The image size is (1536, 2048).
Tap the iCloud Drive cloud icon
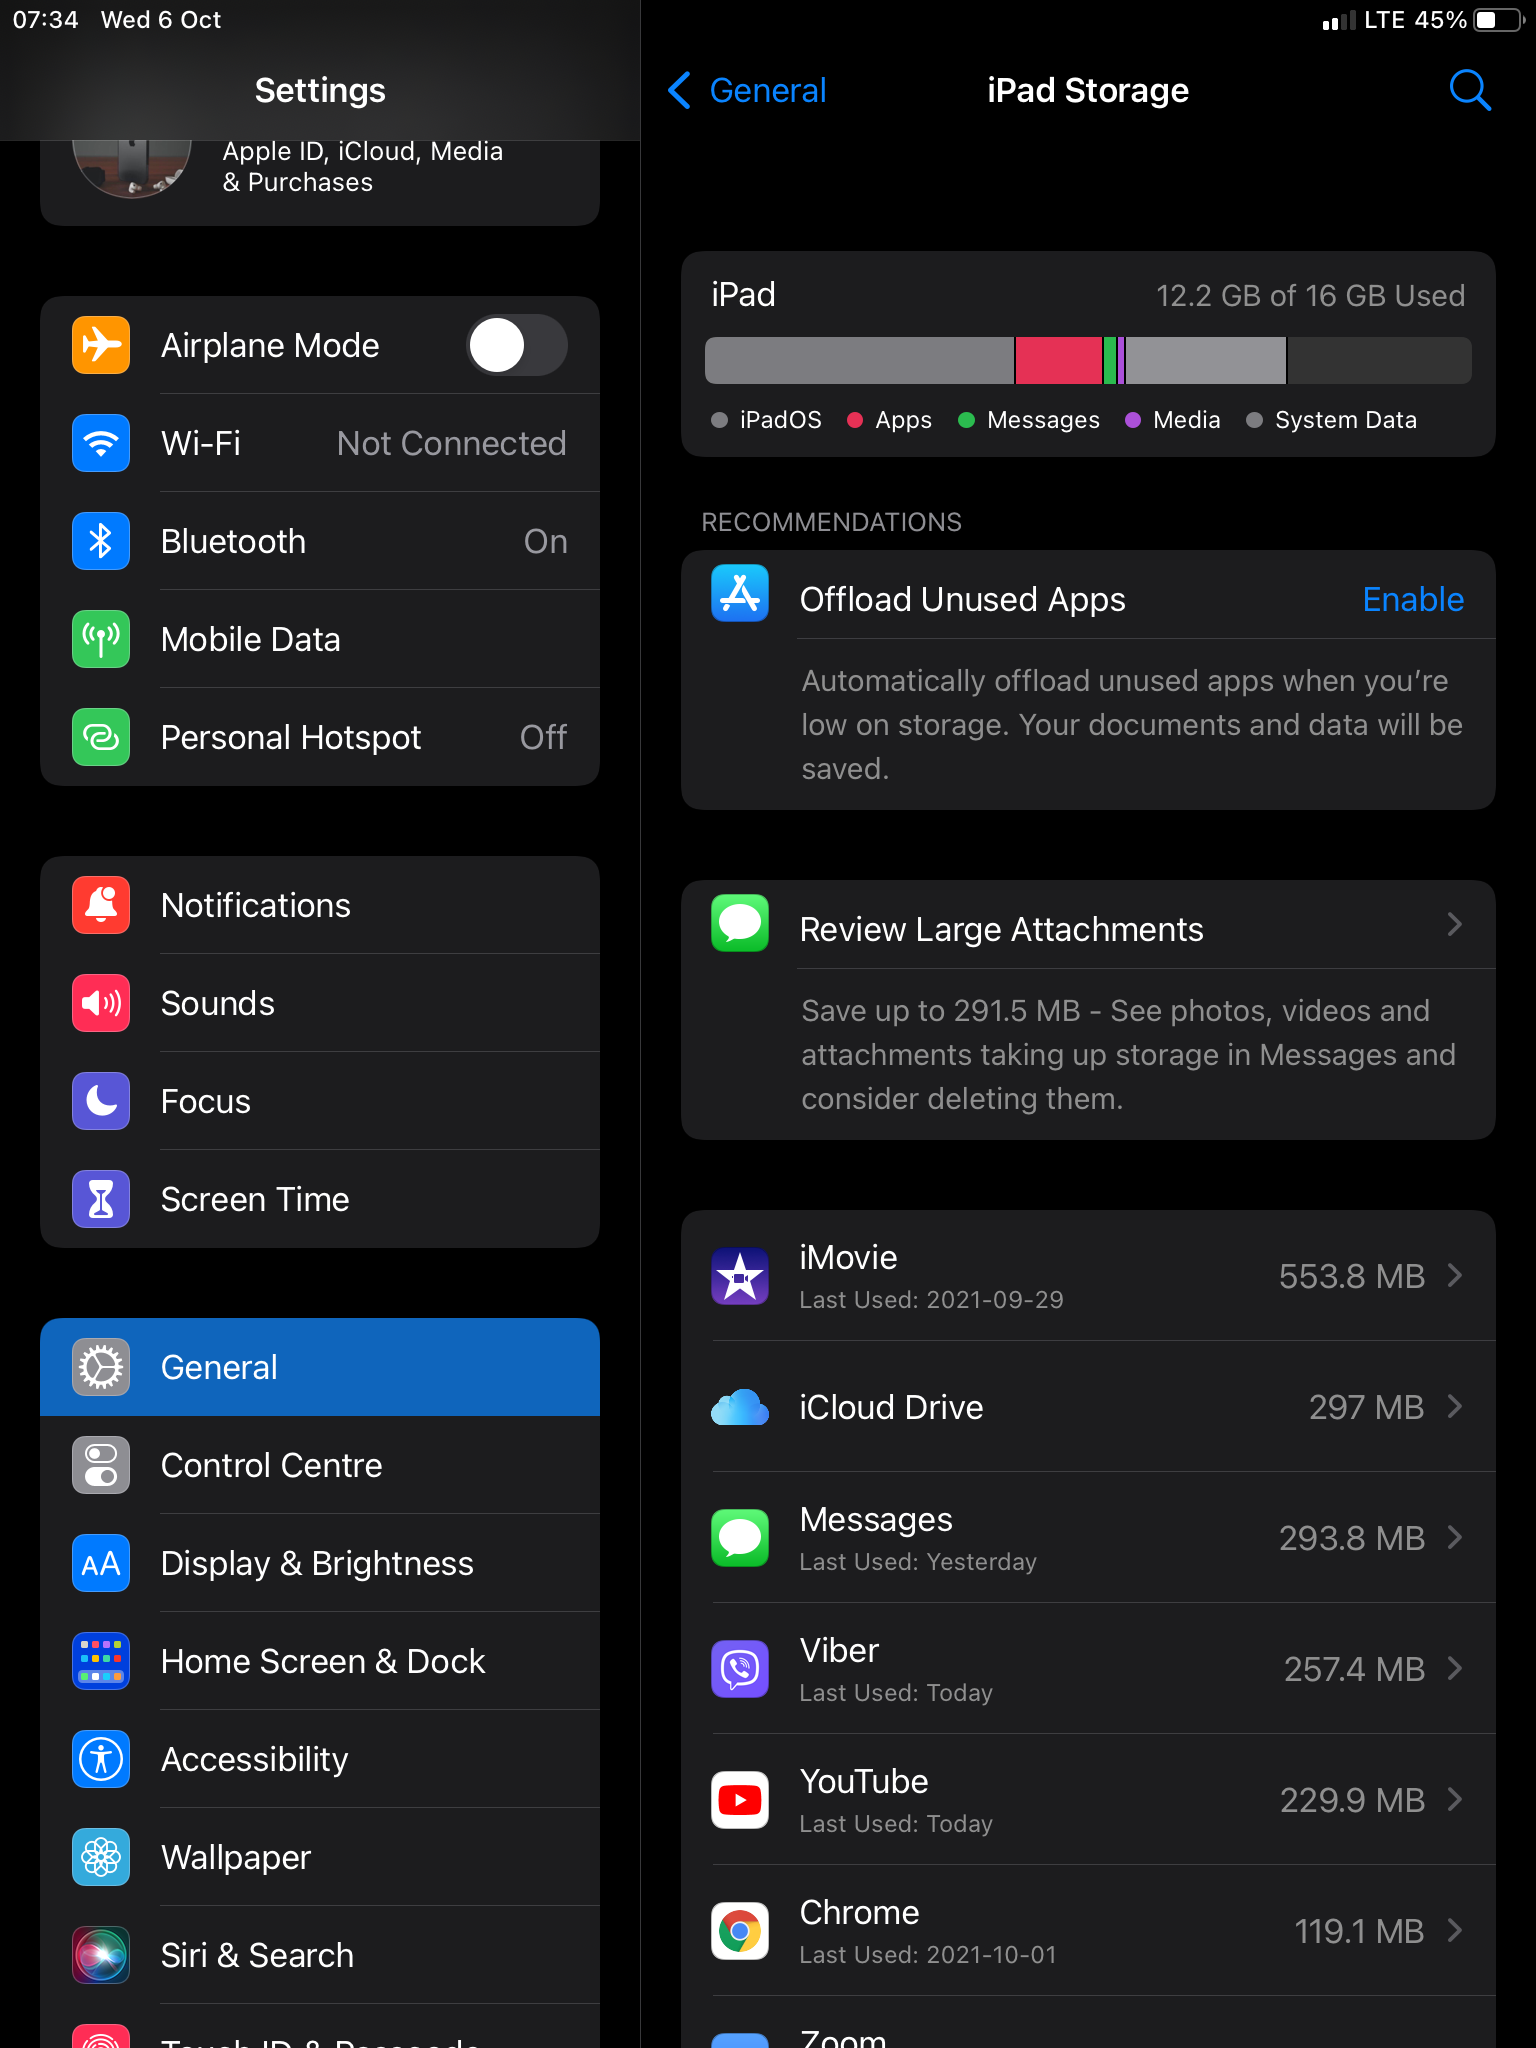[x=740, y=1407]
